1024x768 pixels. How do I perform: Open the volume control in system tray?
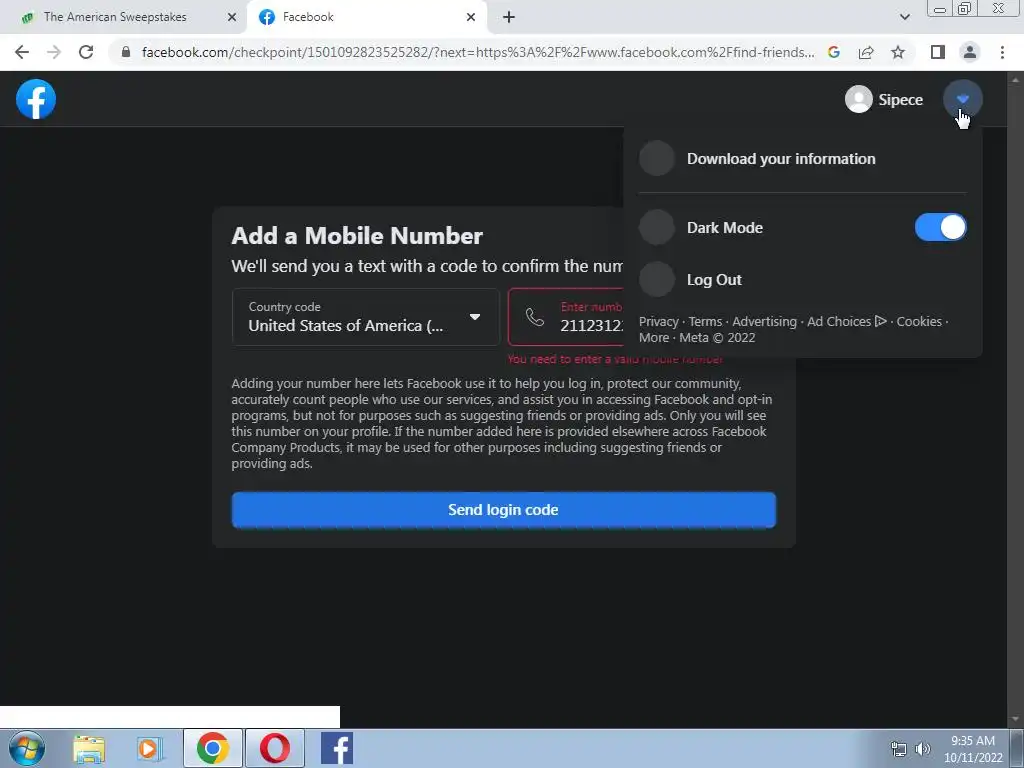coord(923,749)
